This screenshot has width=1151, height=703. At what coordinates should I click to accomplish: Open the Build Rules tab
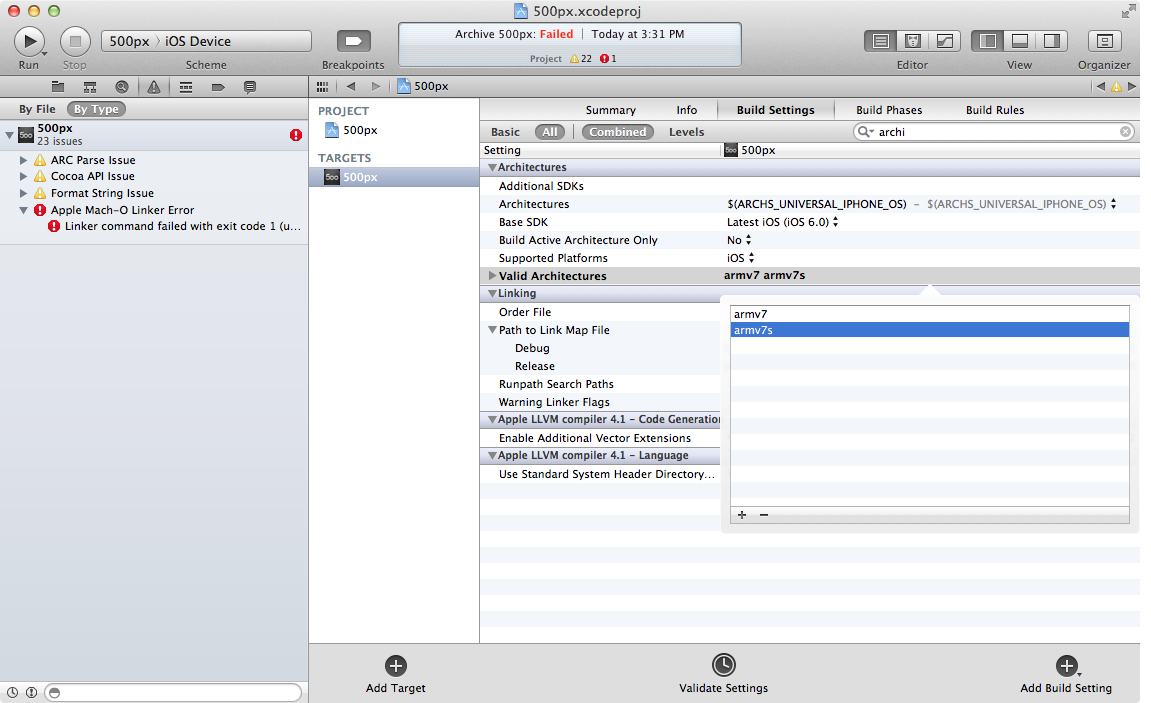[994, 110]
